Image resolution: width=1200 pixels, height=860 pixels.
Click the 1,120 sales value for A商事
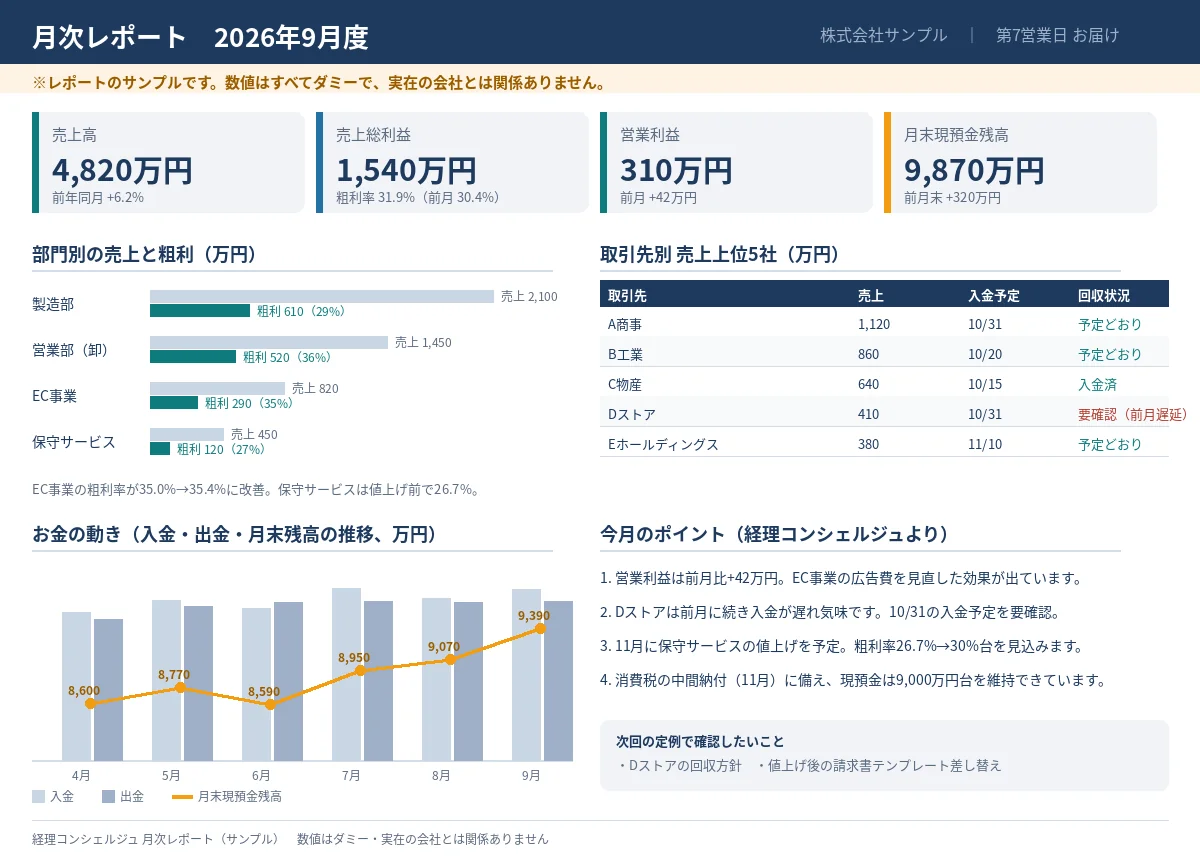coord(874,324)
